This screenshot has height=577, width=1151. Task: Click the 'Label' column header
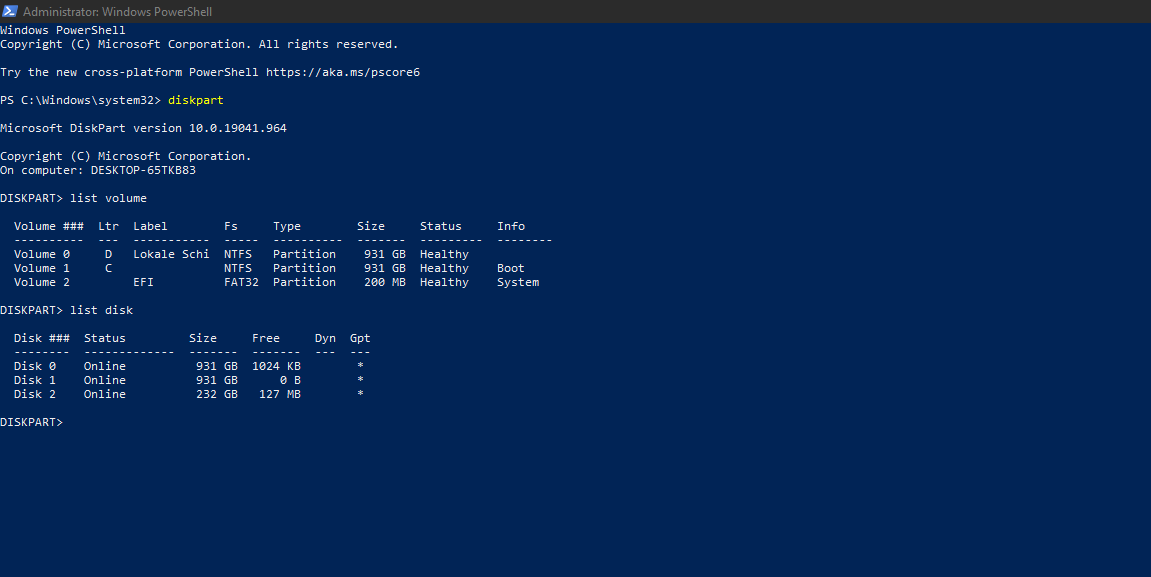click(150, 226)
